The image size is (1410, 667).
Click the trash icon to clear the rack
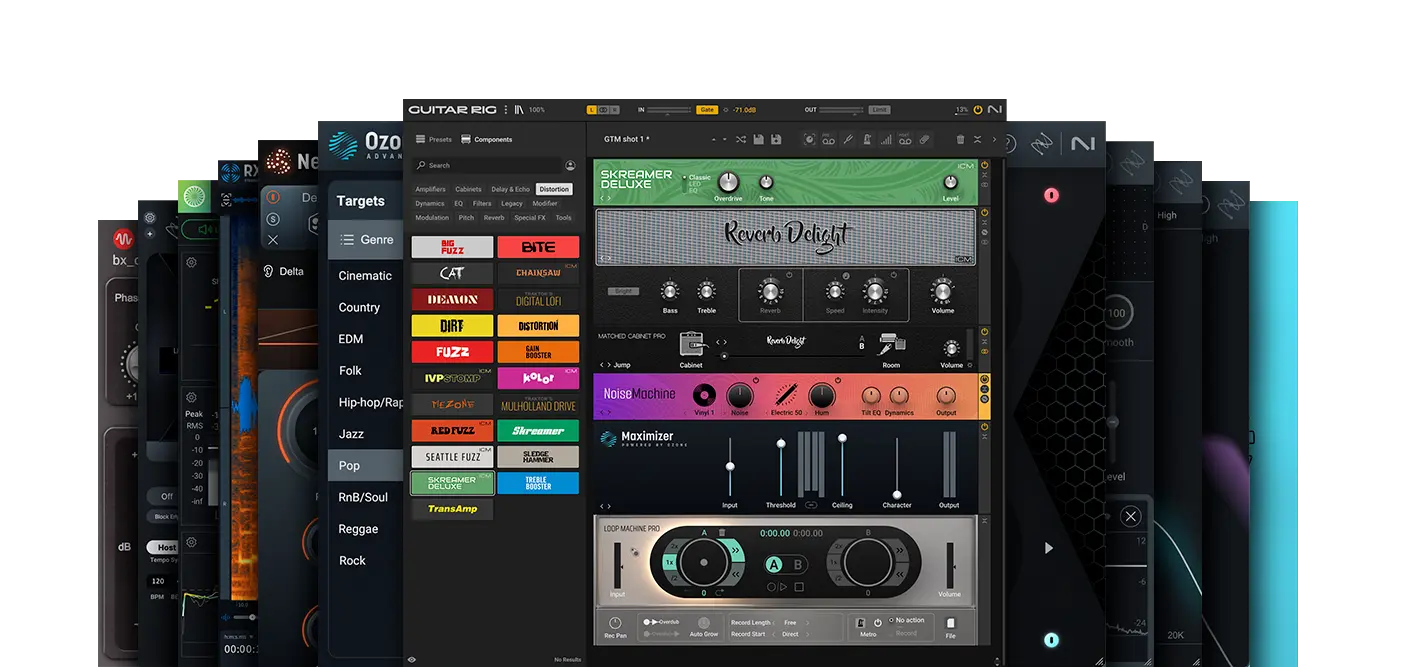point(960,139)
